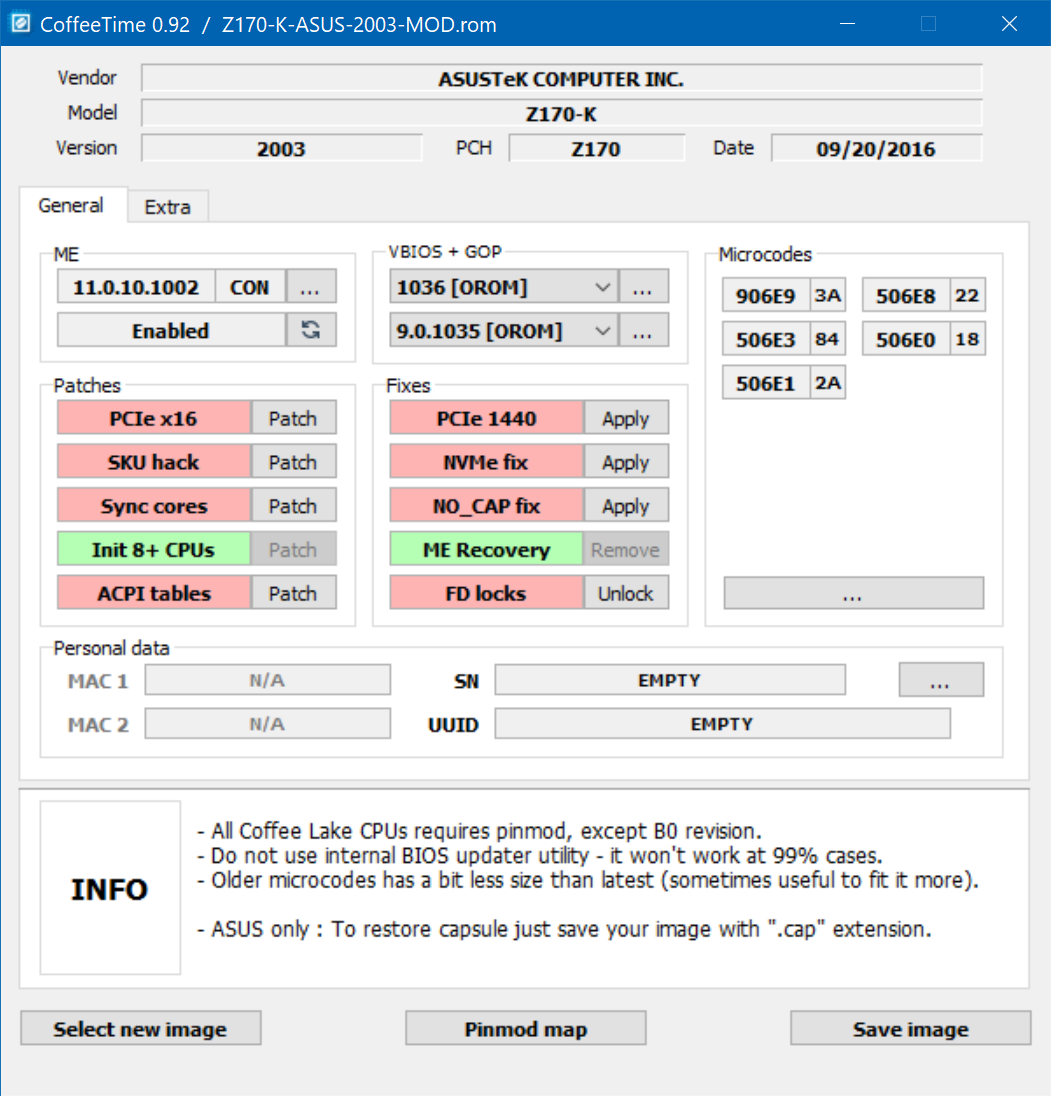Apply the NVMe fix
1051x1096 pixels.
[x=626, y=462]
